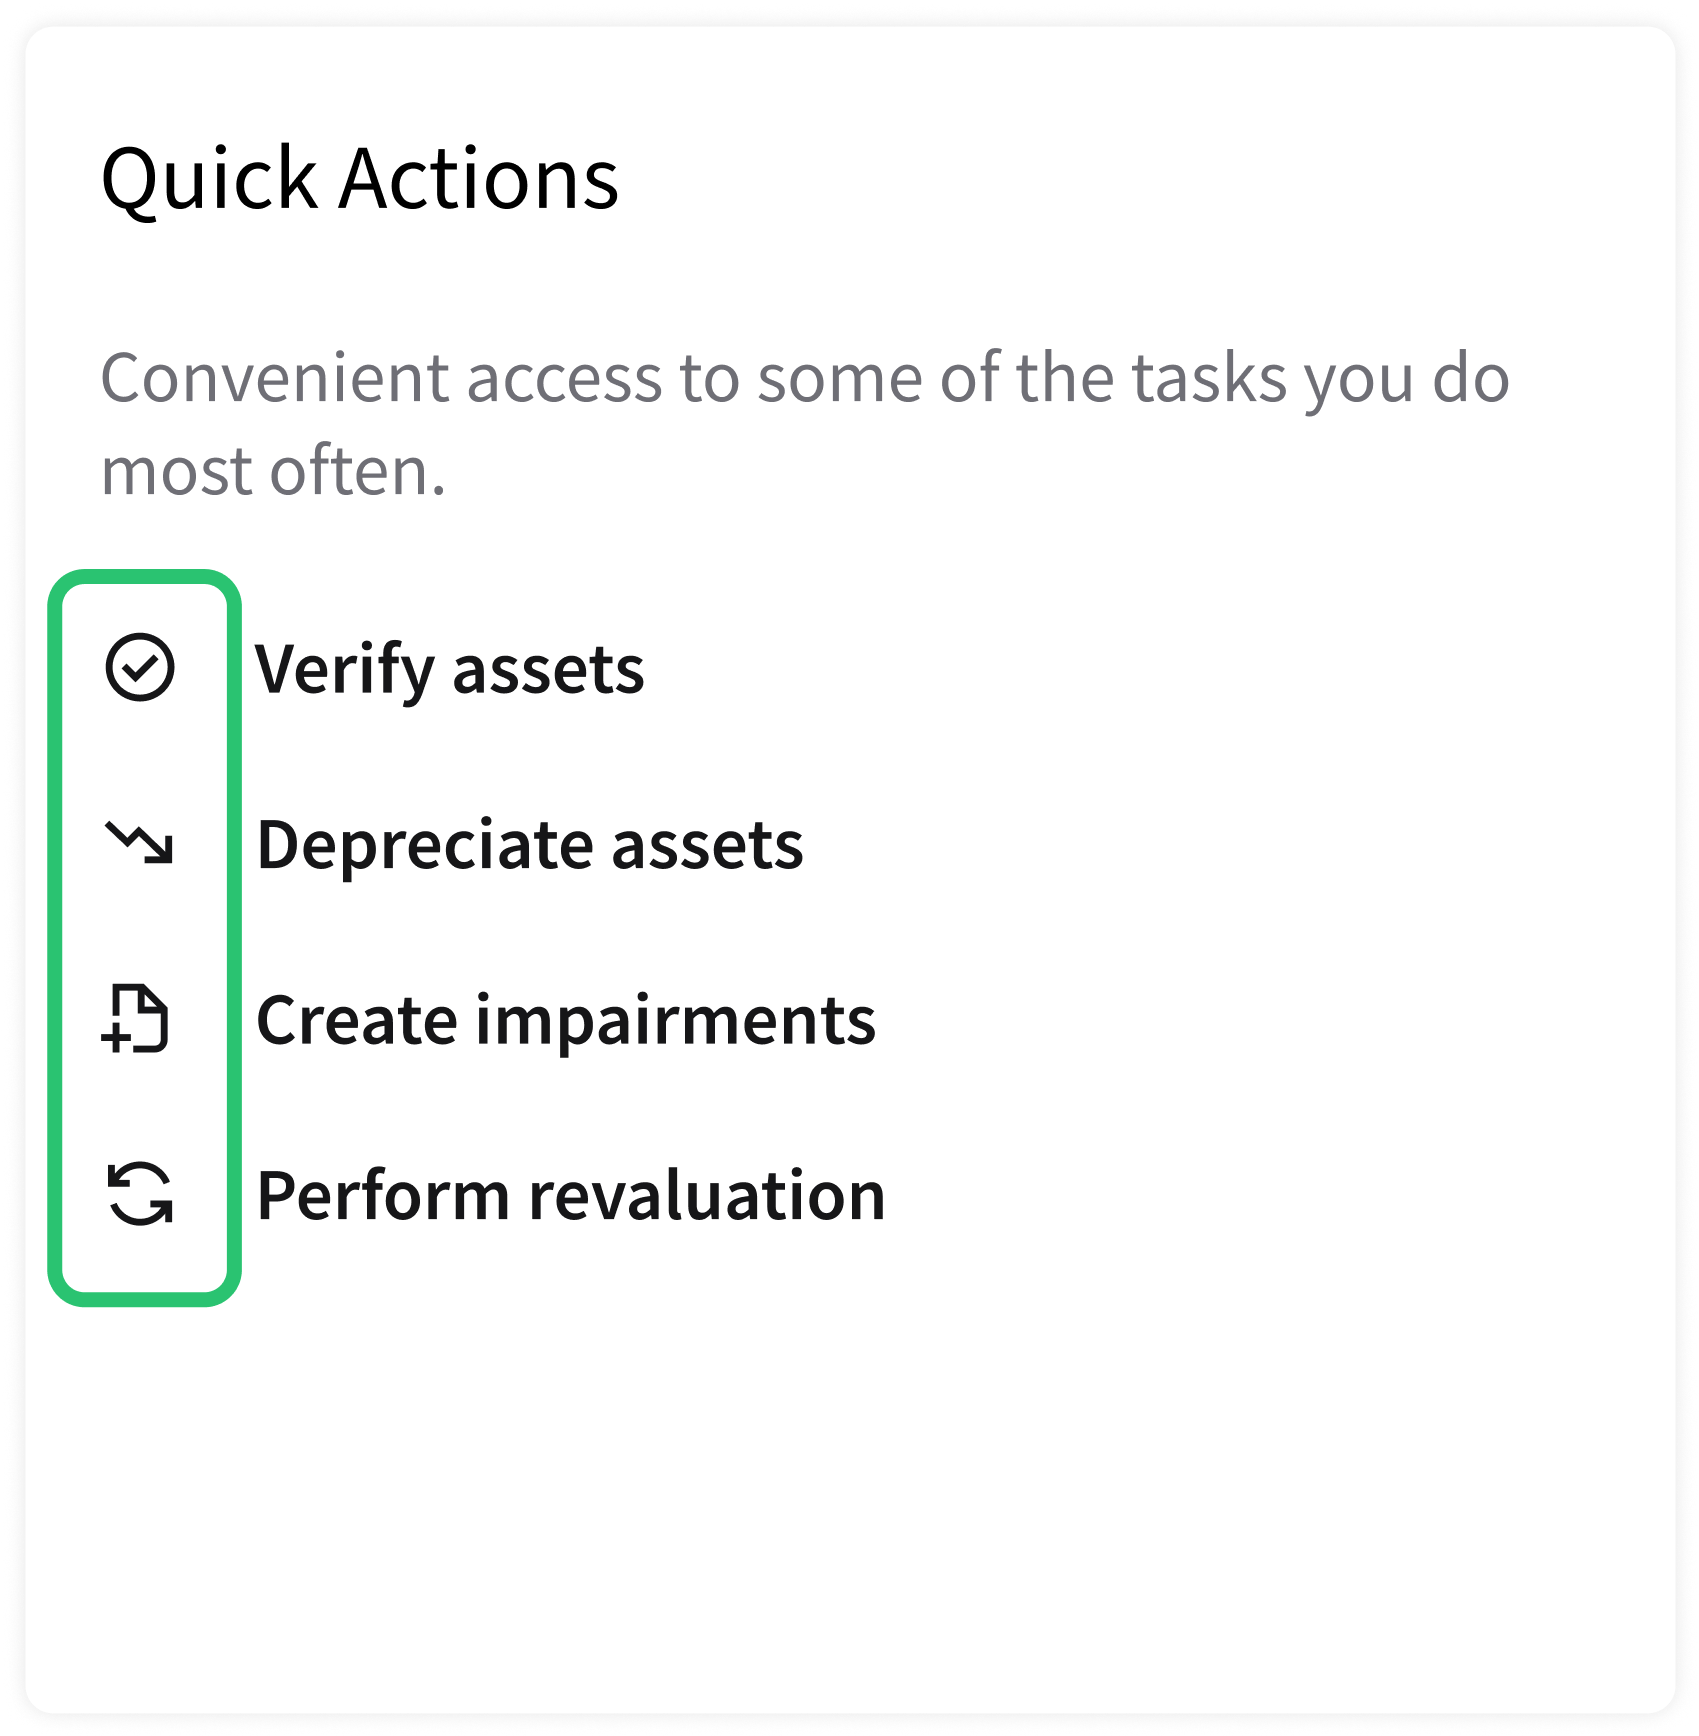Click the Quick Actions heading
The height and width of the screenshot is (1736, 1699).
360,179
